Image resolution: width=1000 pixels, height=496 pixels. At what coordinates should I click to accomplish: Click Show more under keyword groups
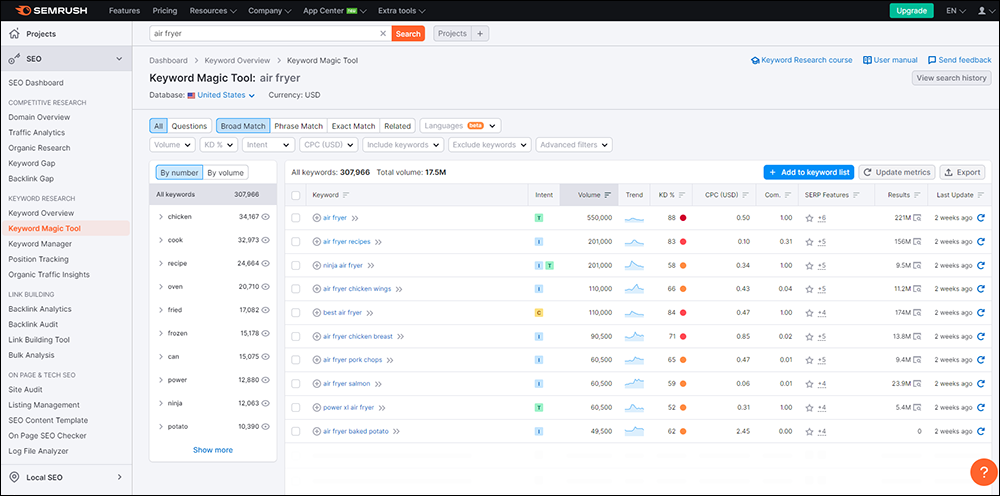point(213,450)
